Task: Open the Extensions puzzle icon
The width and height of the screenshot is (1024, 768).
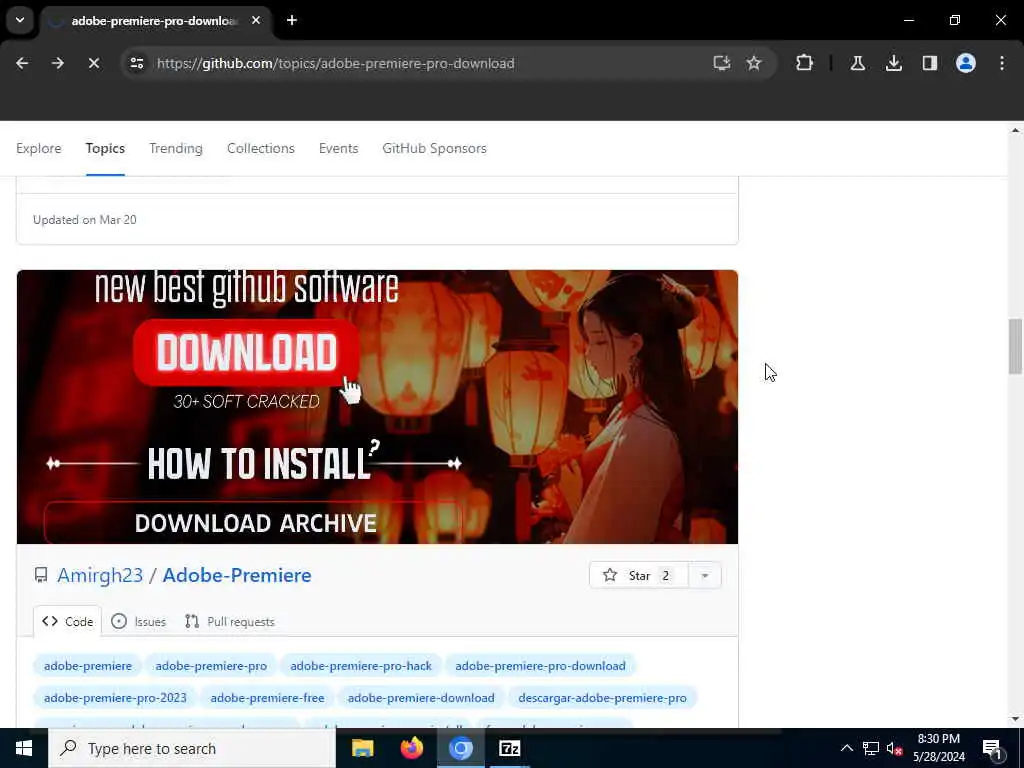Action: click(x=805, y=63)
